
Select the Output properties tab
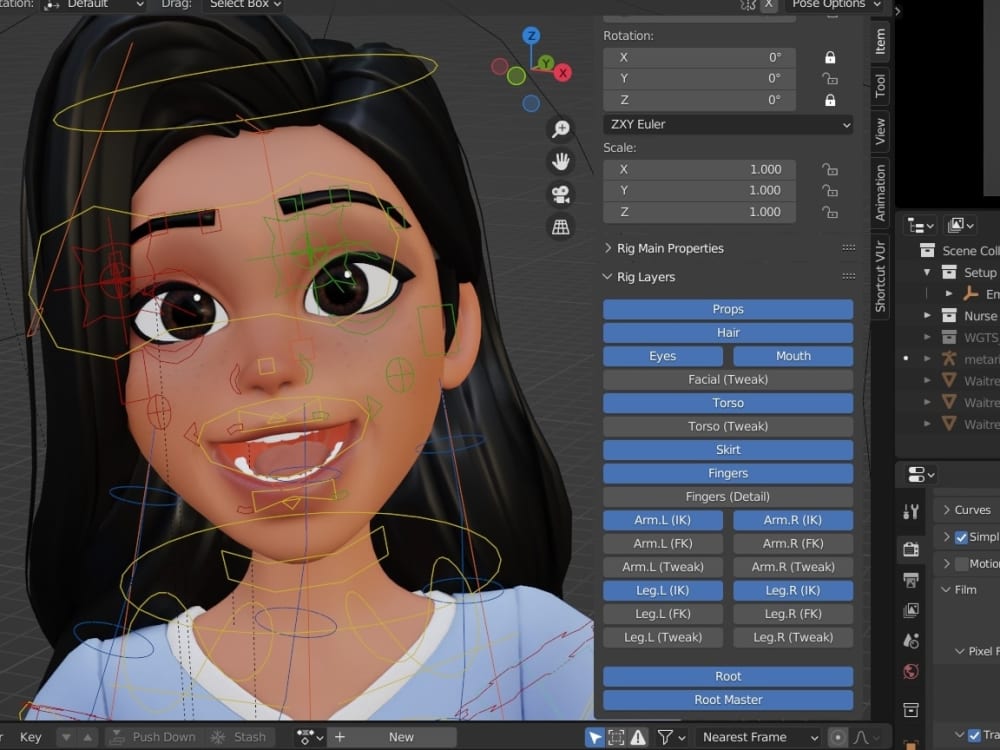(910, 579)
